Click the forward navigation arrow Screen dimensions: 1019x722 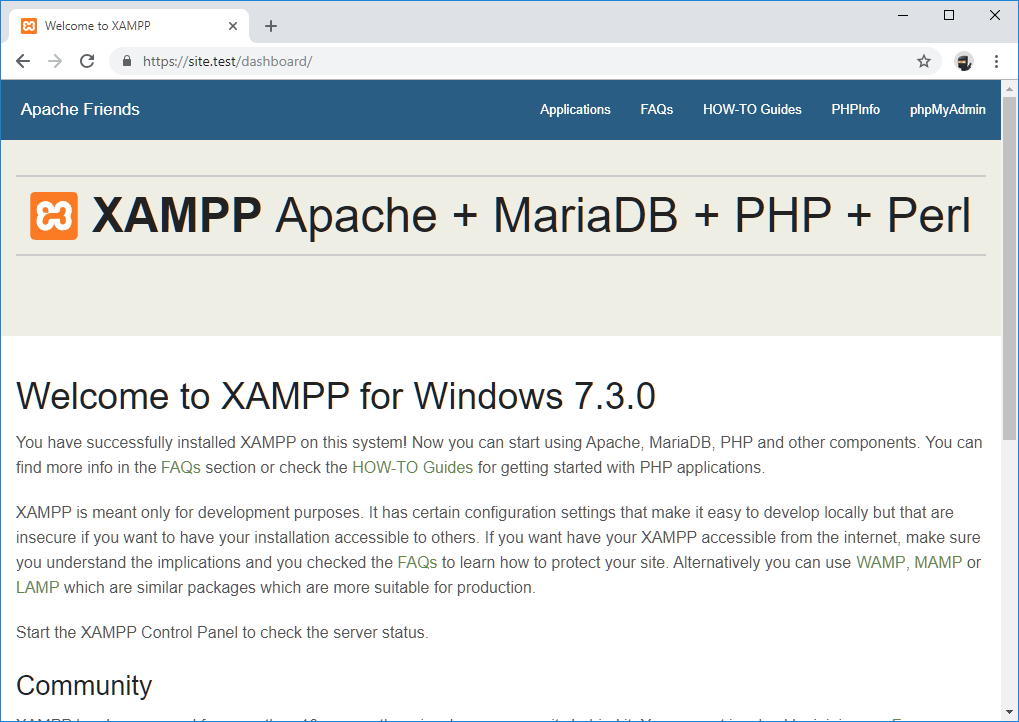click(x=54, y=61)
